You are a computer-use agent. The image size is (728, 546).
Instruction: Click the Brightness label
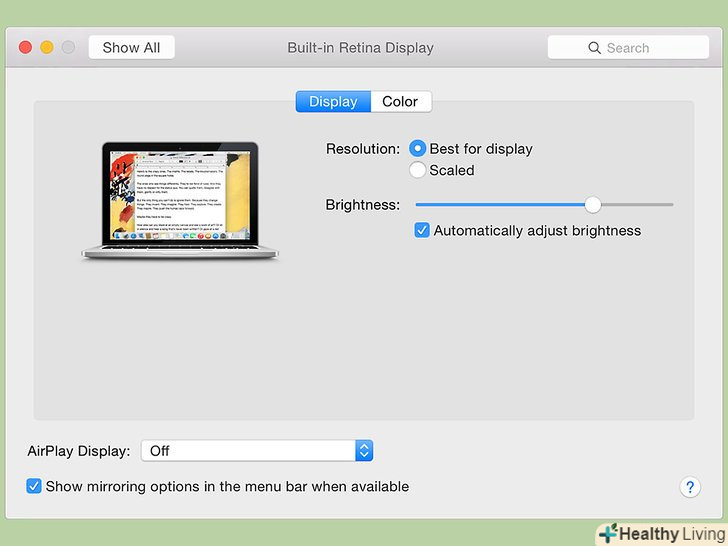pos(363,205)
